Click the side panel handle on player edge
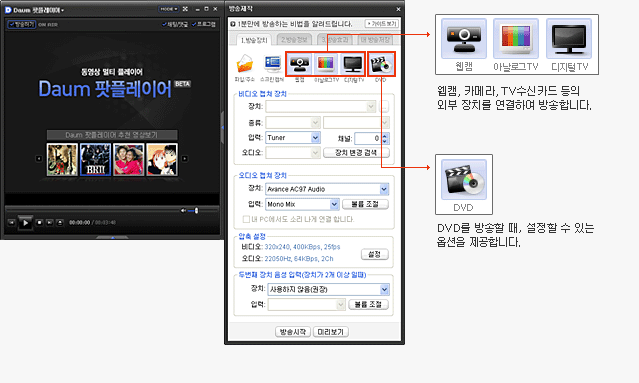 point(222,127)
